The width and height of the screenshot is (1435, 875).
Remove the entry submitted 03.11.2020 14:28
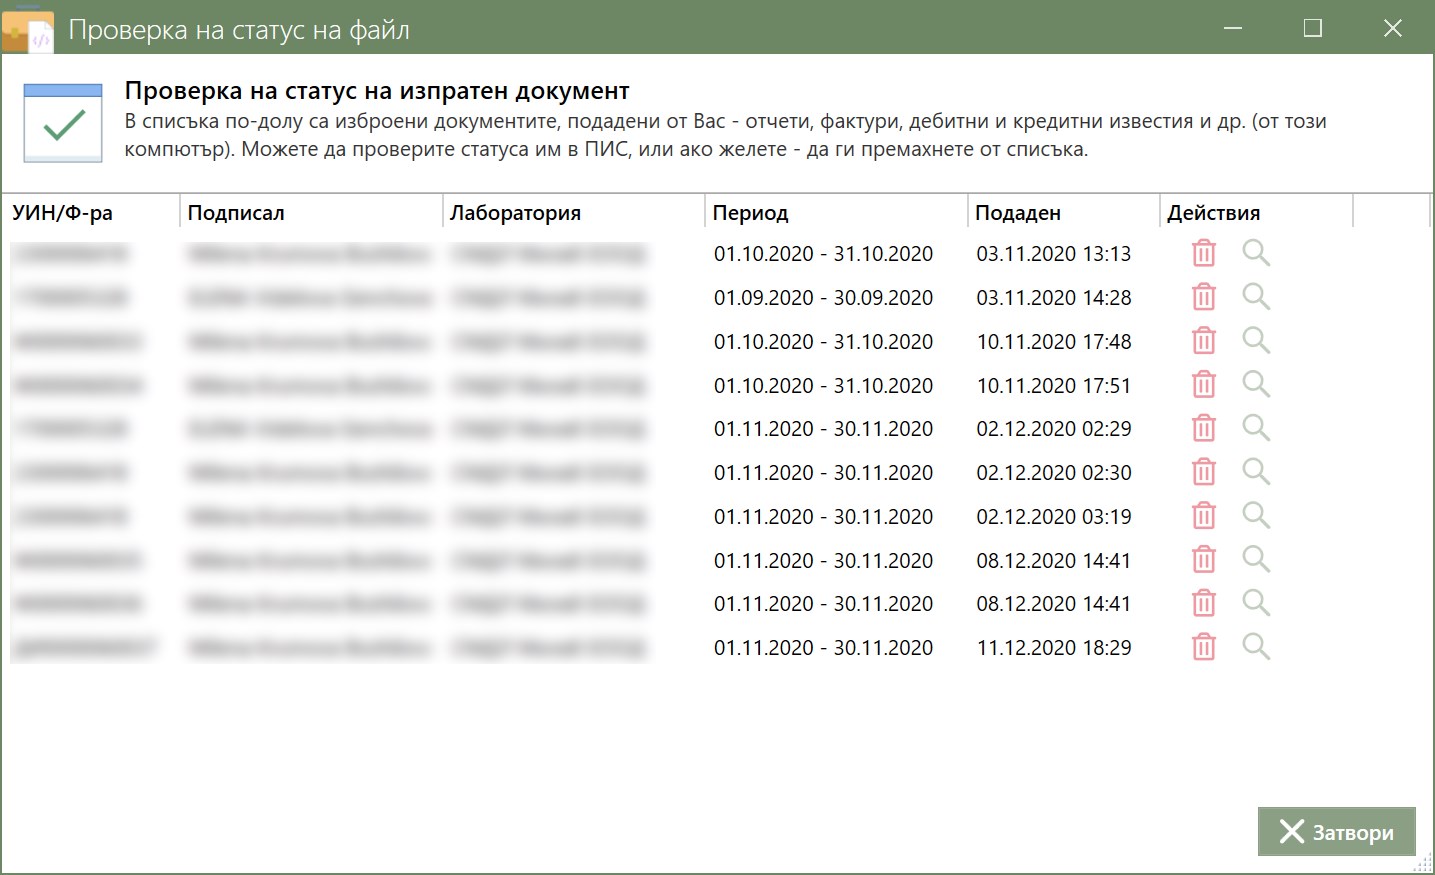pyautogui.click(x=1204, y=297)
